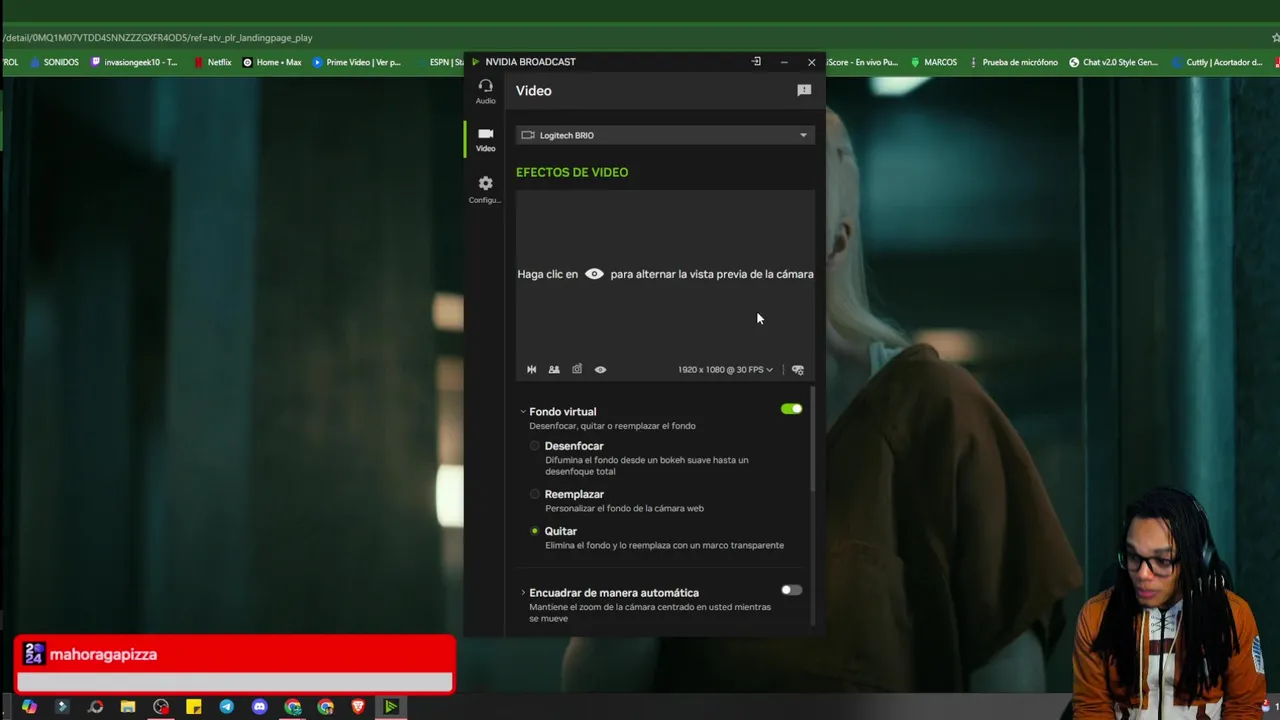Viewport: 1280px width, 720px height.
Task: Switch to the Video tab in sidebar
Action: (485, 139)
